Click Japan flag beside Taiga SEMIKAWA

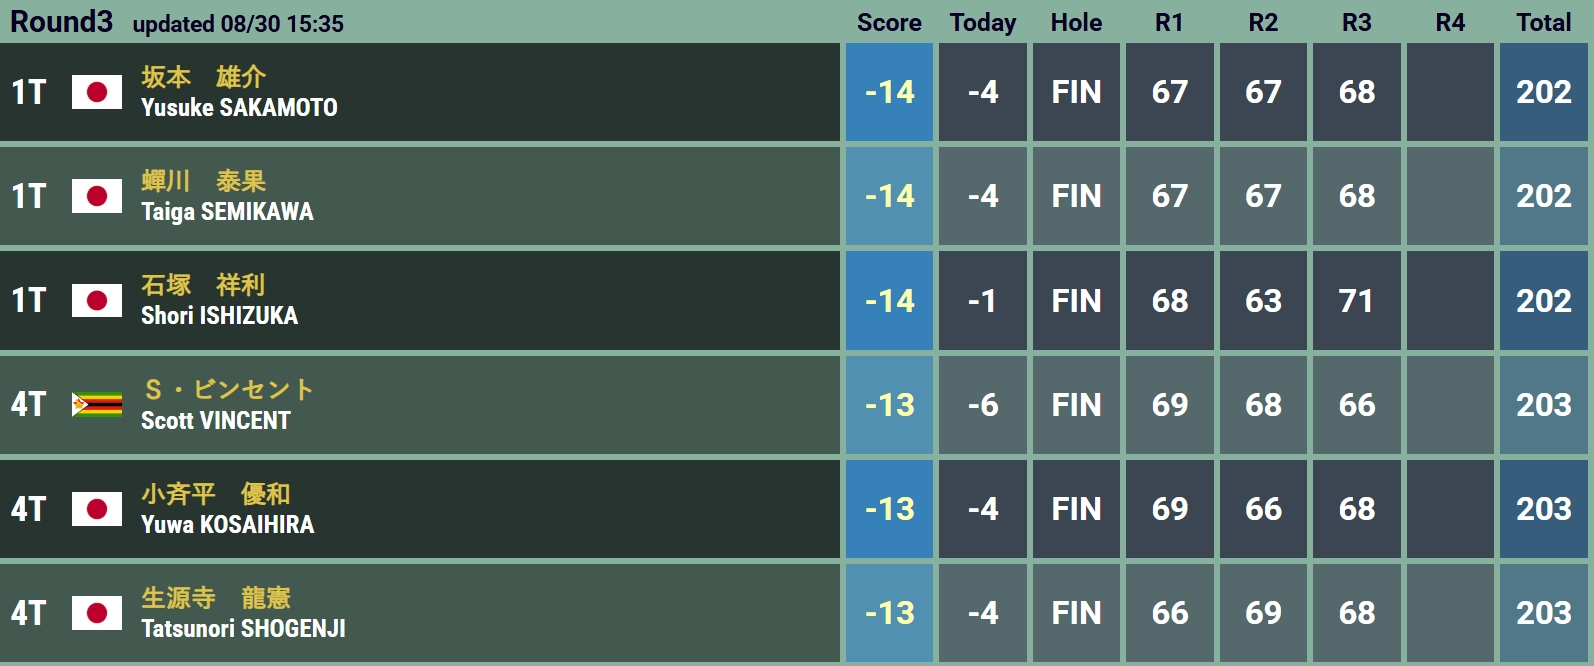97,196
